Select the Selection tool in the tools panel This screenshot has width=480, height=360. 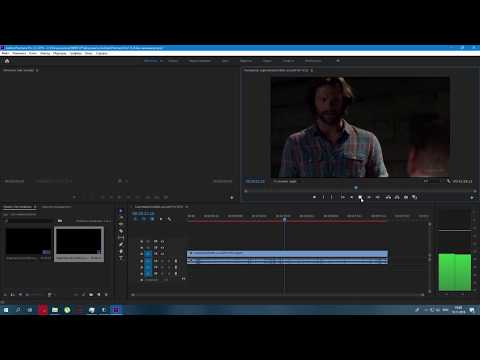(x=121, y=211)
